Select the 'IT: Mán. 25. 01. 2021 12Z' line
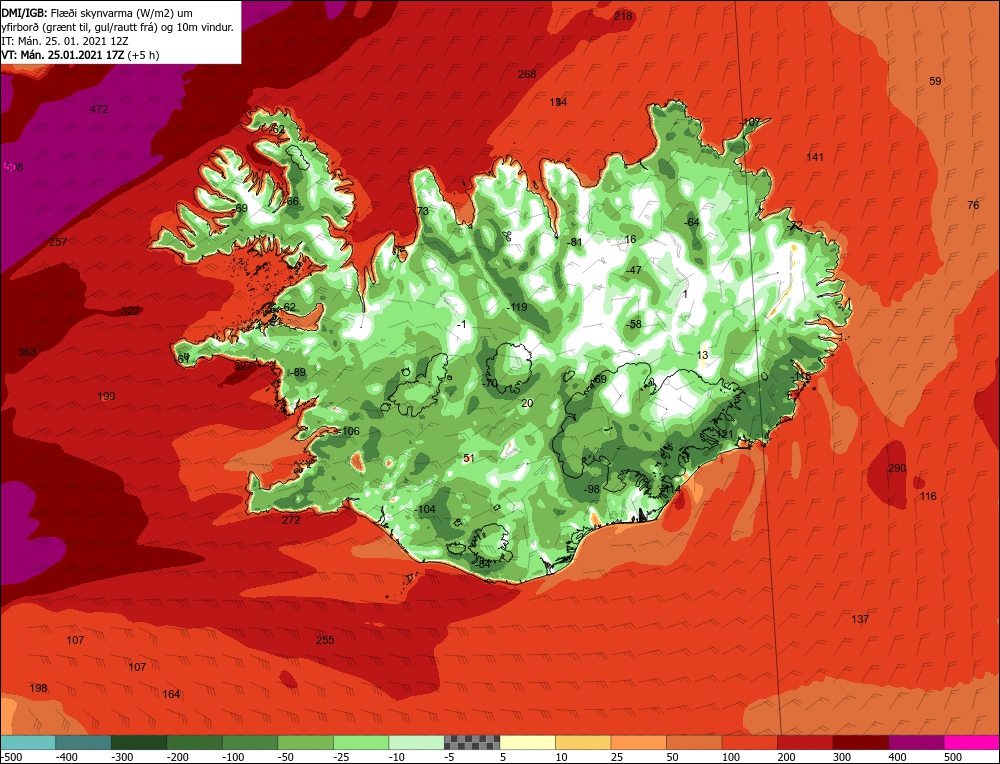The image size is (1000, 764). click(x=65, y=41)
